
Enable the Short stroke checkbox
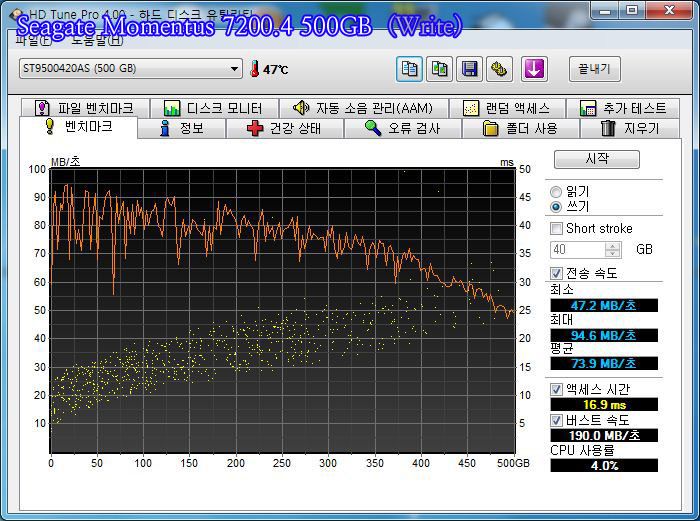556,229
